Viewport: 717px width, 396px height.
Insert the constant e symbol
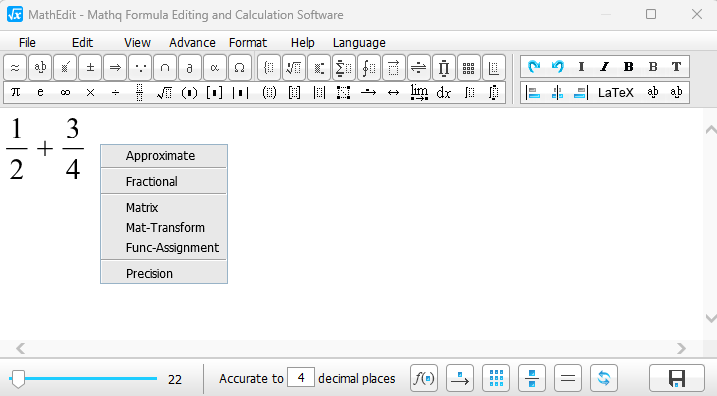pos(40,92)
